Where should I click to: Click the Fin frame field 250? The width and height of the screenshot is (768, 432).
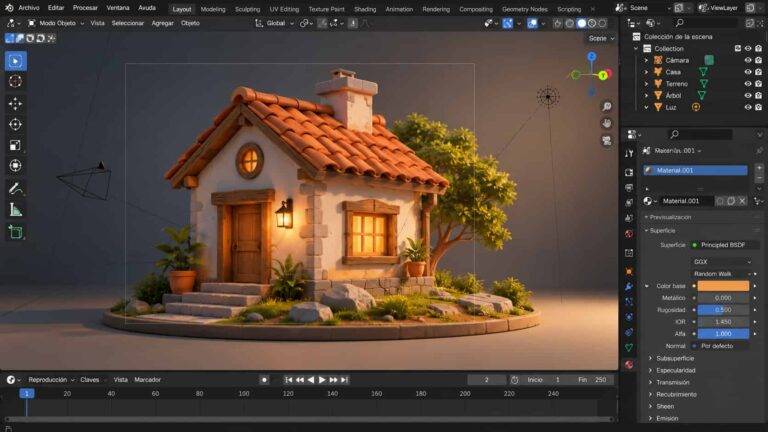(593, 380)
